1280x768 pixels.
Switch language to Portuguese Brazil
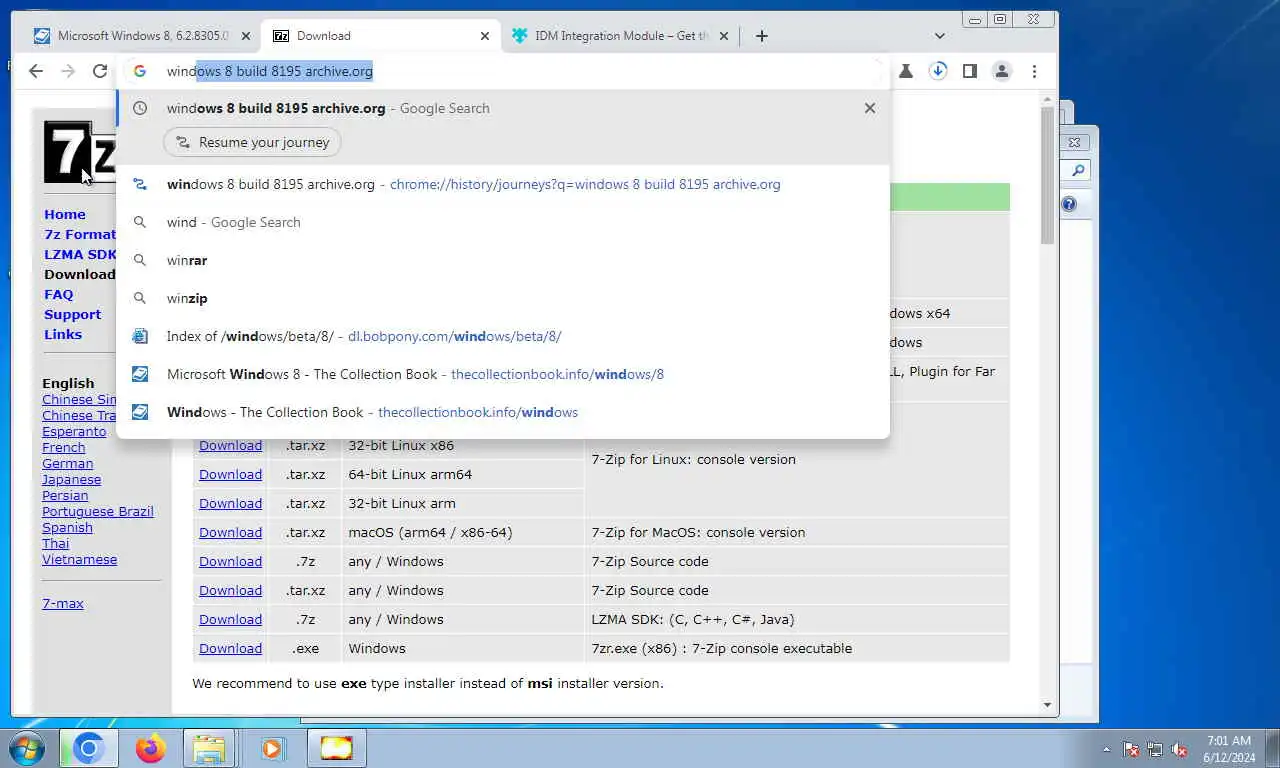(98, 511)
